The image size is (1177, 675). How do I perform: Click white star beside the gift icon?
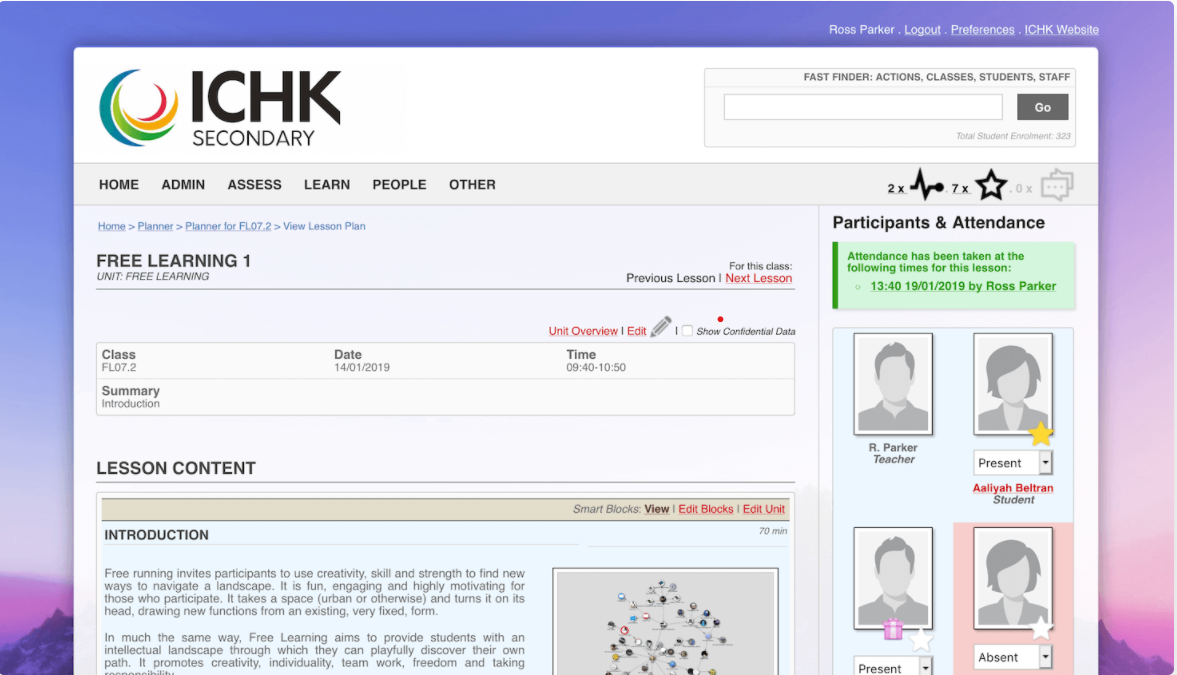click(921, 640)
